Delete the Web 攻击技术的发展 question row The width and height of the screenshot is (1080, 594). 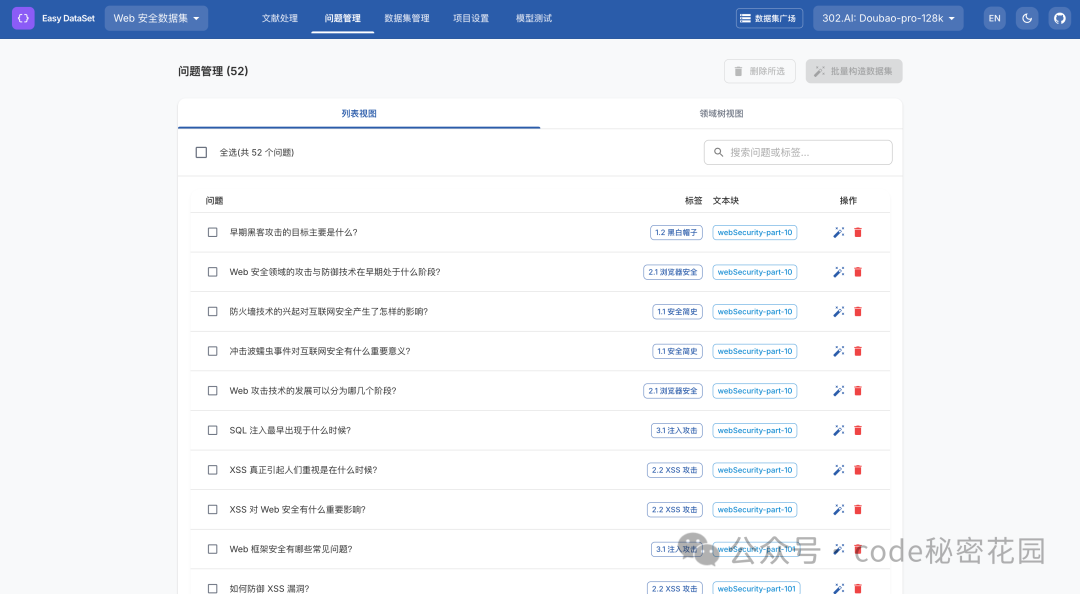point(858,391)
